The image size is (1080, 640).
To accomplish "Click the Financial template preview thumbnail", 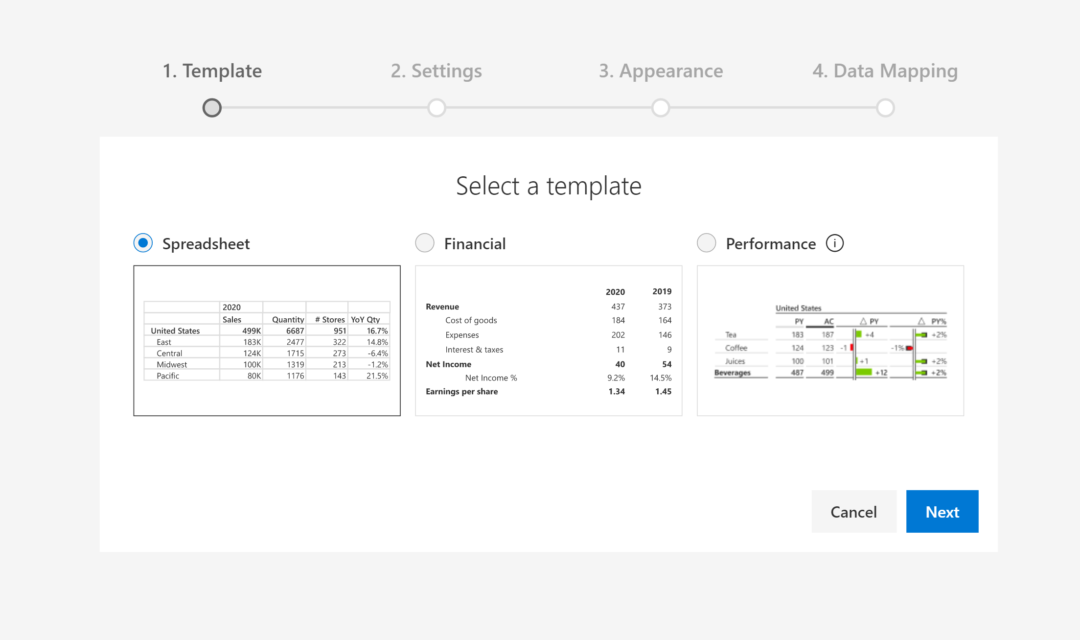I will point(548,340).
